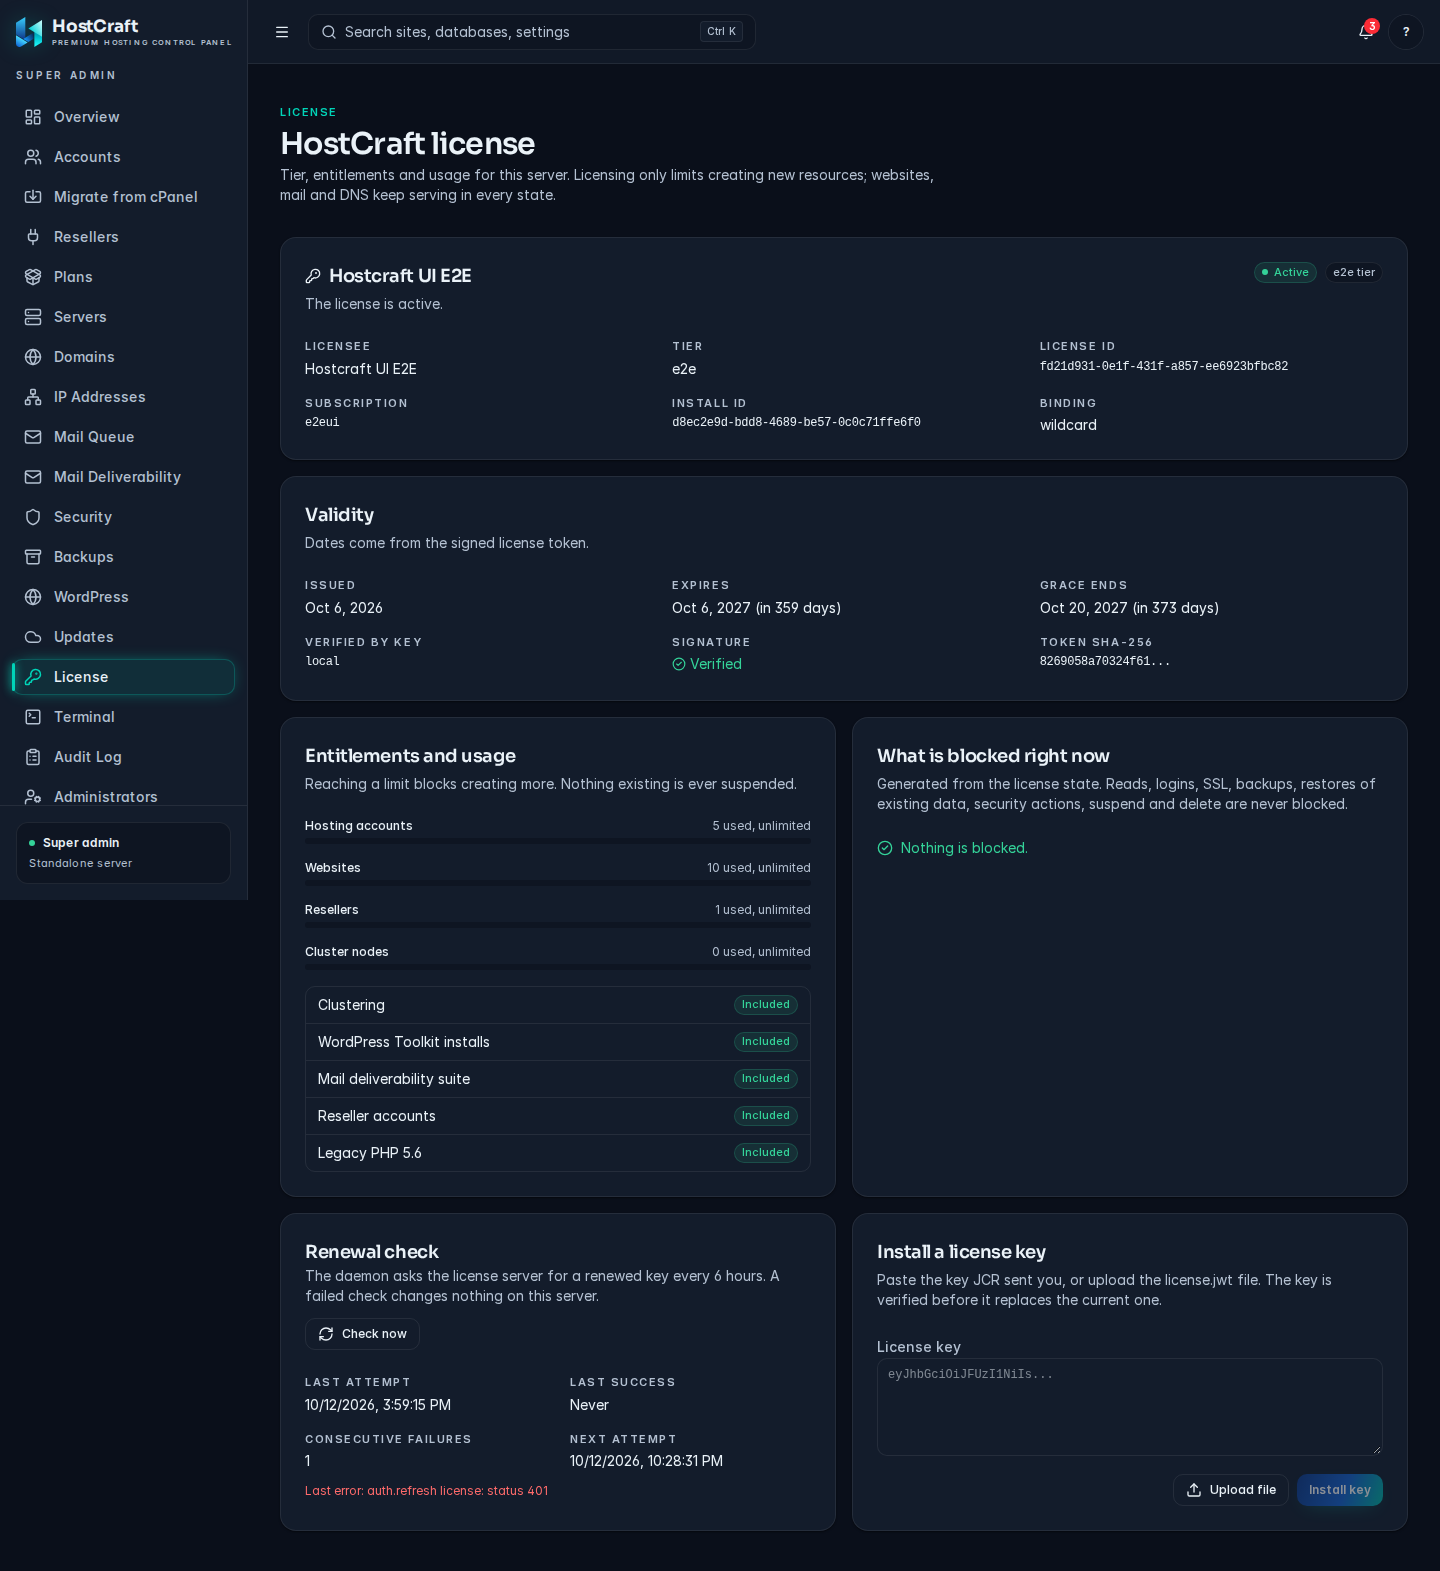This screenshot has height=1571, width=1440.
Task: Open Mail Deliverability from the sidebar
Action: click(124, 477)
